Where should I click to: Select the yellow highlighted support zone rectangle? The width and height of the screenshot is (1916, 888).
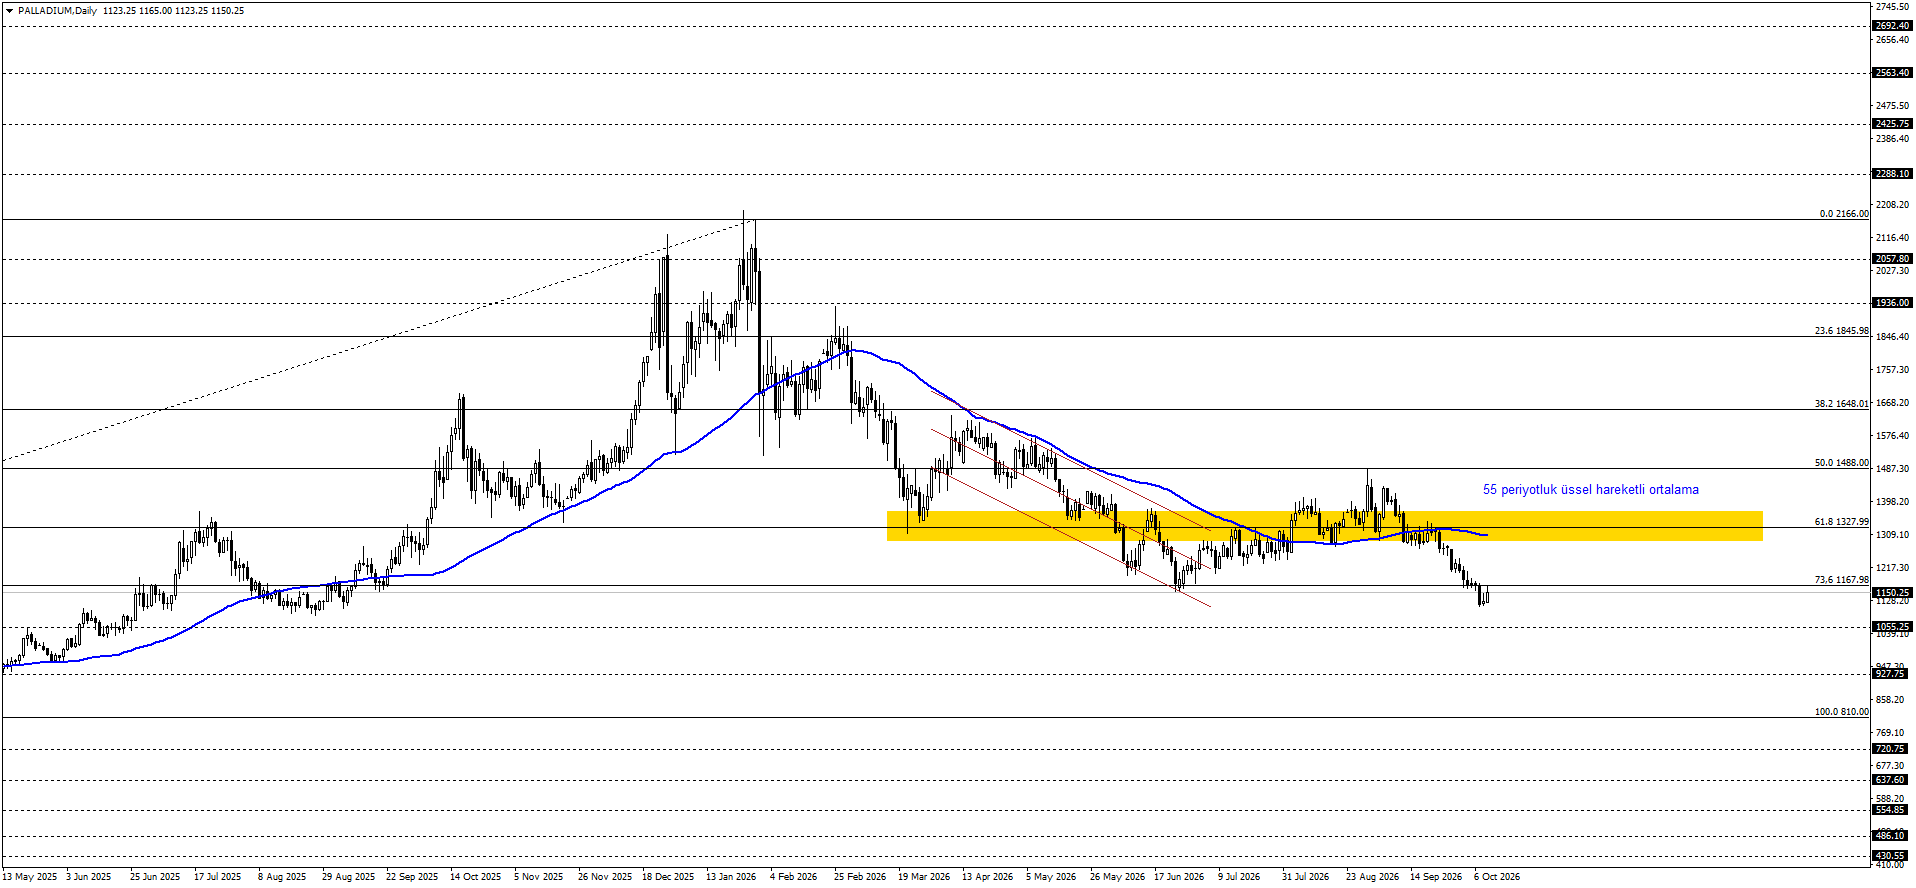(x=1324, y=526)
